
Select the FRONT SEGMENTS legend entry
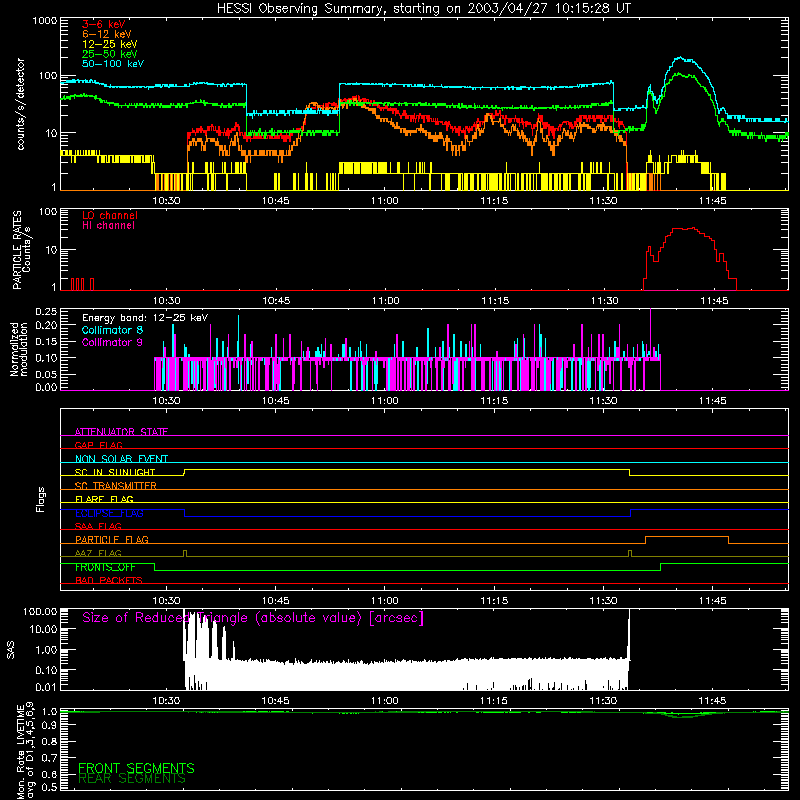pyautogui.click(x=136, y=768)
